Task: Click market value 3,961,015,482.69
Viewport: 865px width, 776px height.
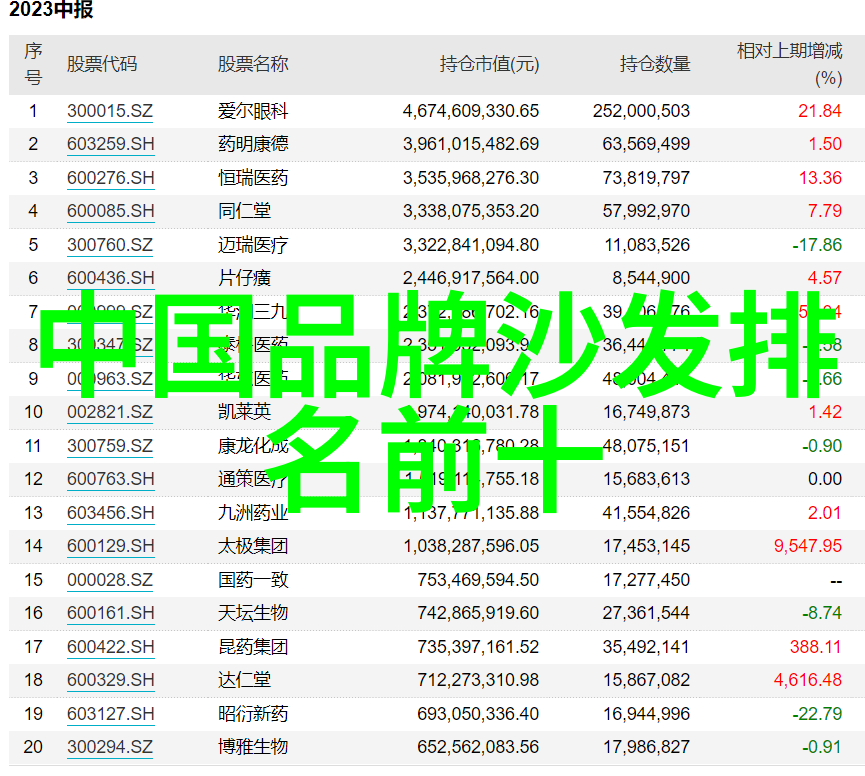Action: pos(471,144)
